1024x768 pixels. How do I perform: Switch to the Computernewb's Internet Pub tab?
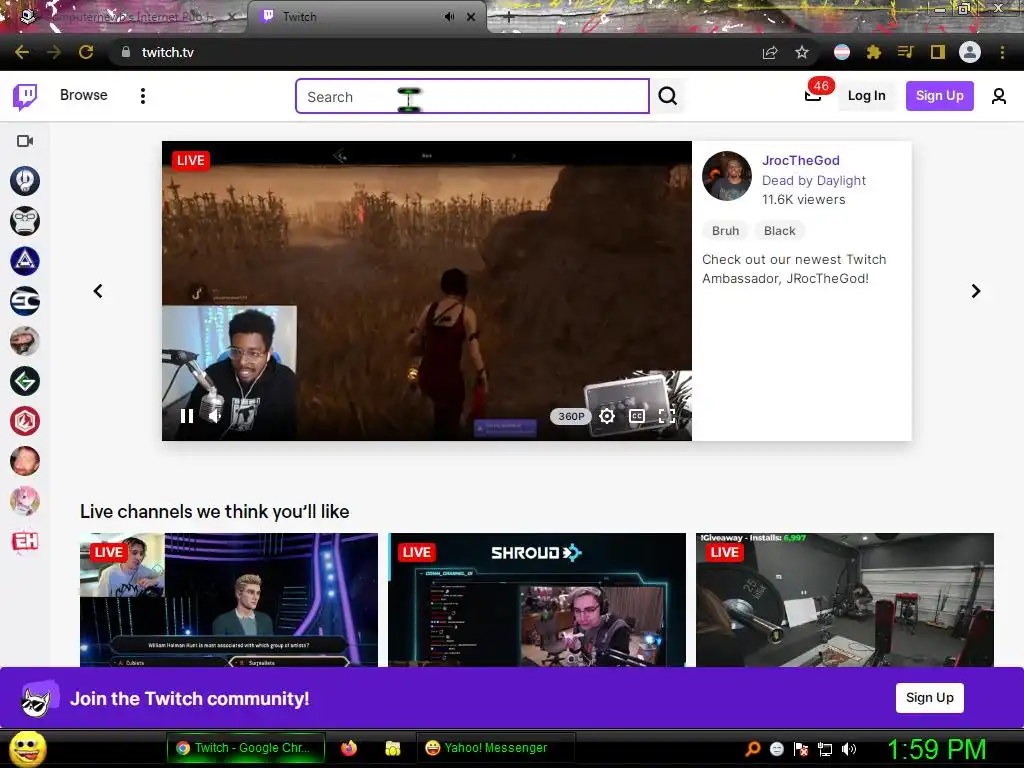[x=127, y=17]
